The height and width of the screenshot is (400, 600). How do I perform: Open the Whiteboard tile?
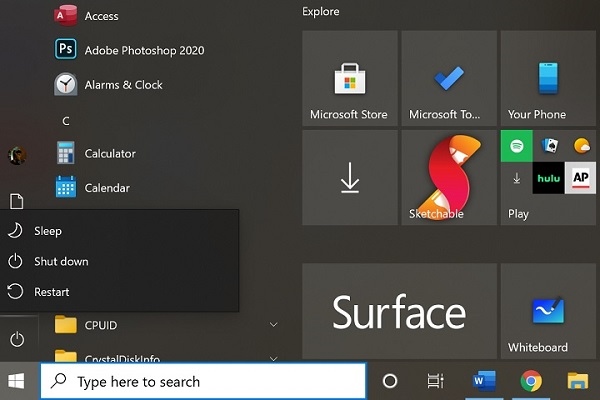[x=548, y=311]
